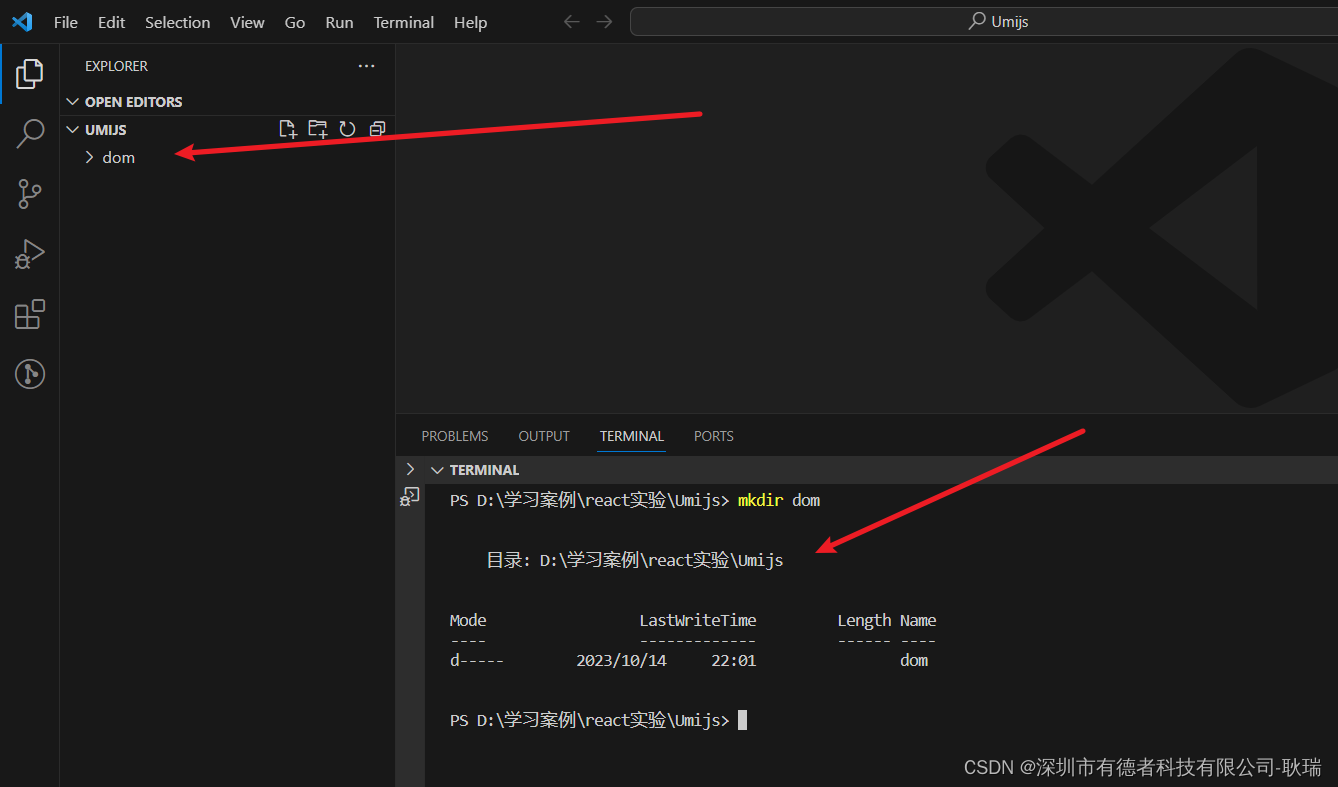1338x787 pixels.
Task: Click the 'Mode' column header in terminal
Action: [x=468, y=620]
